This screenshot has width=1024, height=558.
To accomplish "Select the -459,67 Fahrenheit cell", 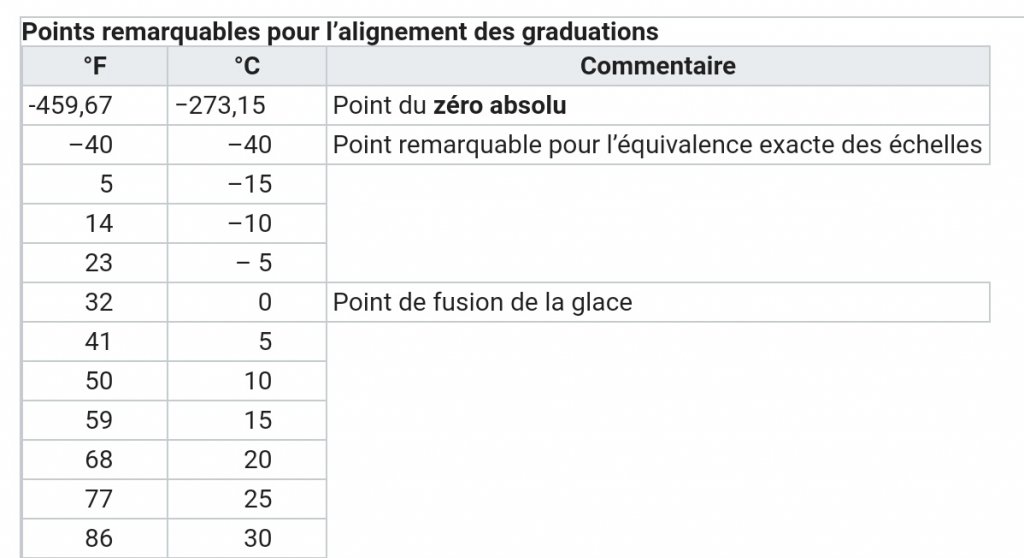I will pyautogui.click(x=95, y=105).
